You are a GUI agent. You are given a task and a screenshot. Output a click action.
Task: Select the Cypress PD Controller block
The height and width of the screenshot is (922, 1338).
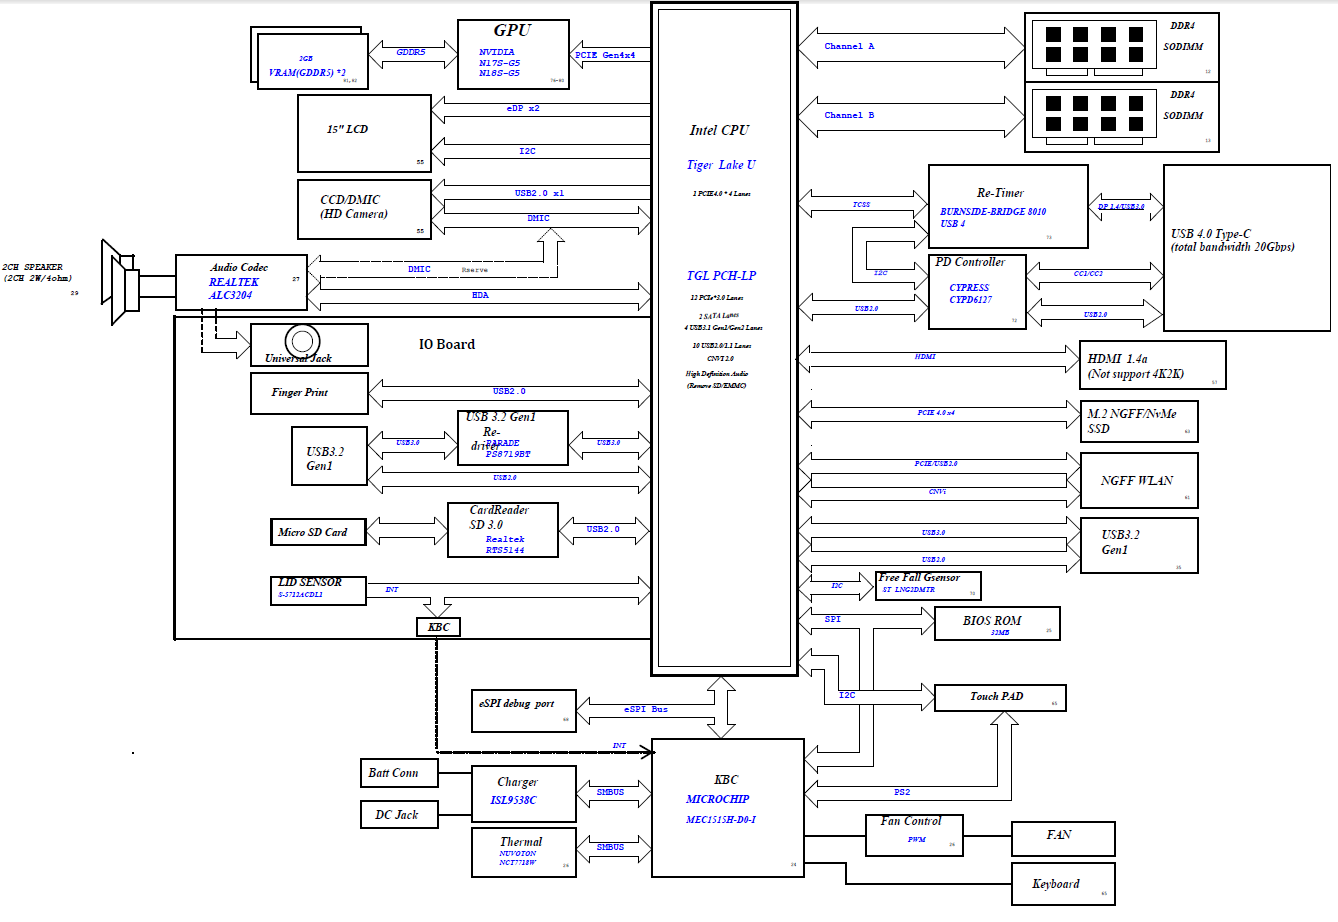[976, 292]
